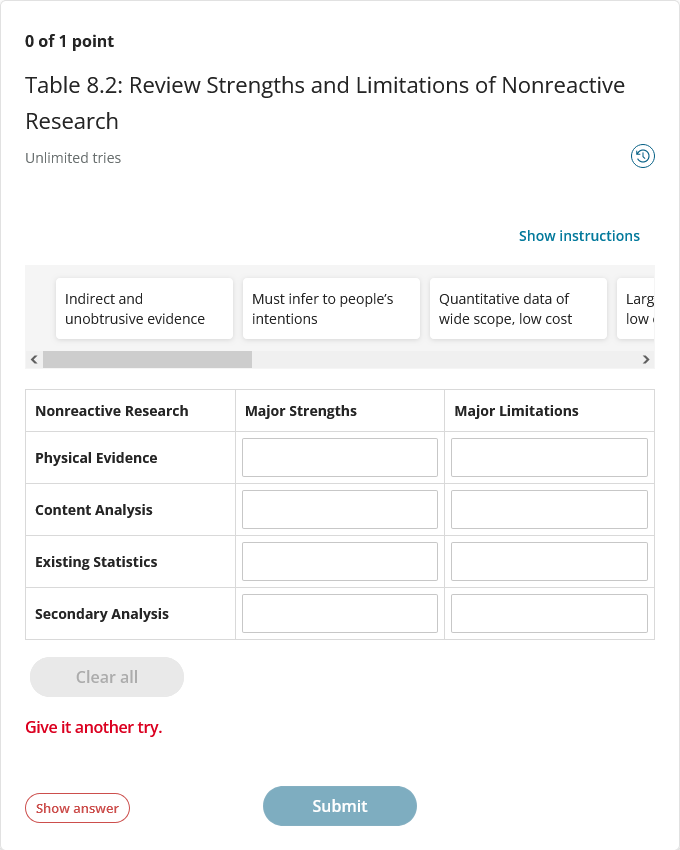The image size is (680, 850).
Task: Select the 'Must infer to people's intentions' tile
Action: 331,308
